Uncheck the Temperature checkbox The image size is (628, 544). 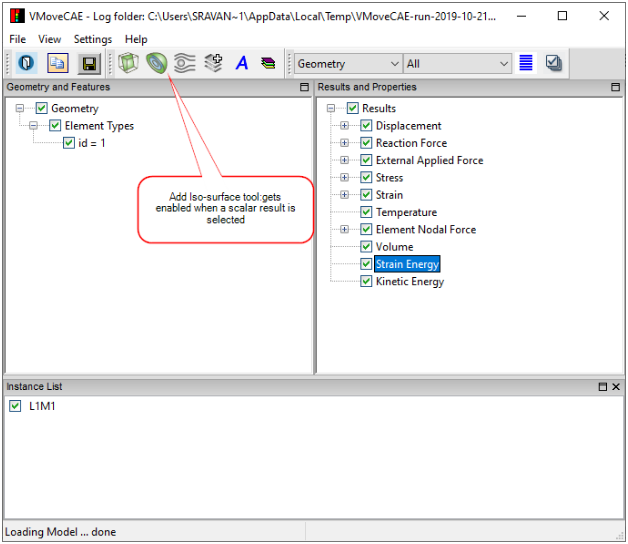click(x=366, y=212)
